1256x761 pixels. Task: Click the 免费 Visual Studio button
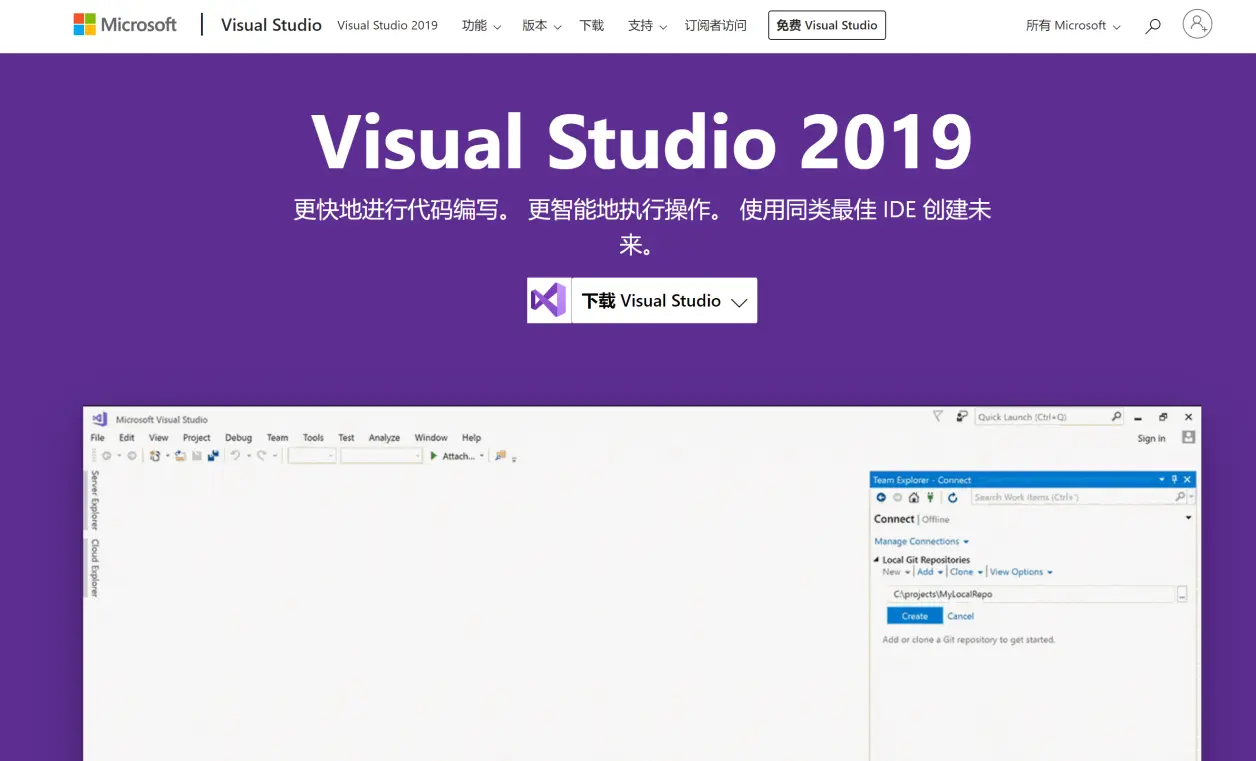coord(827,25)
